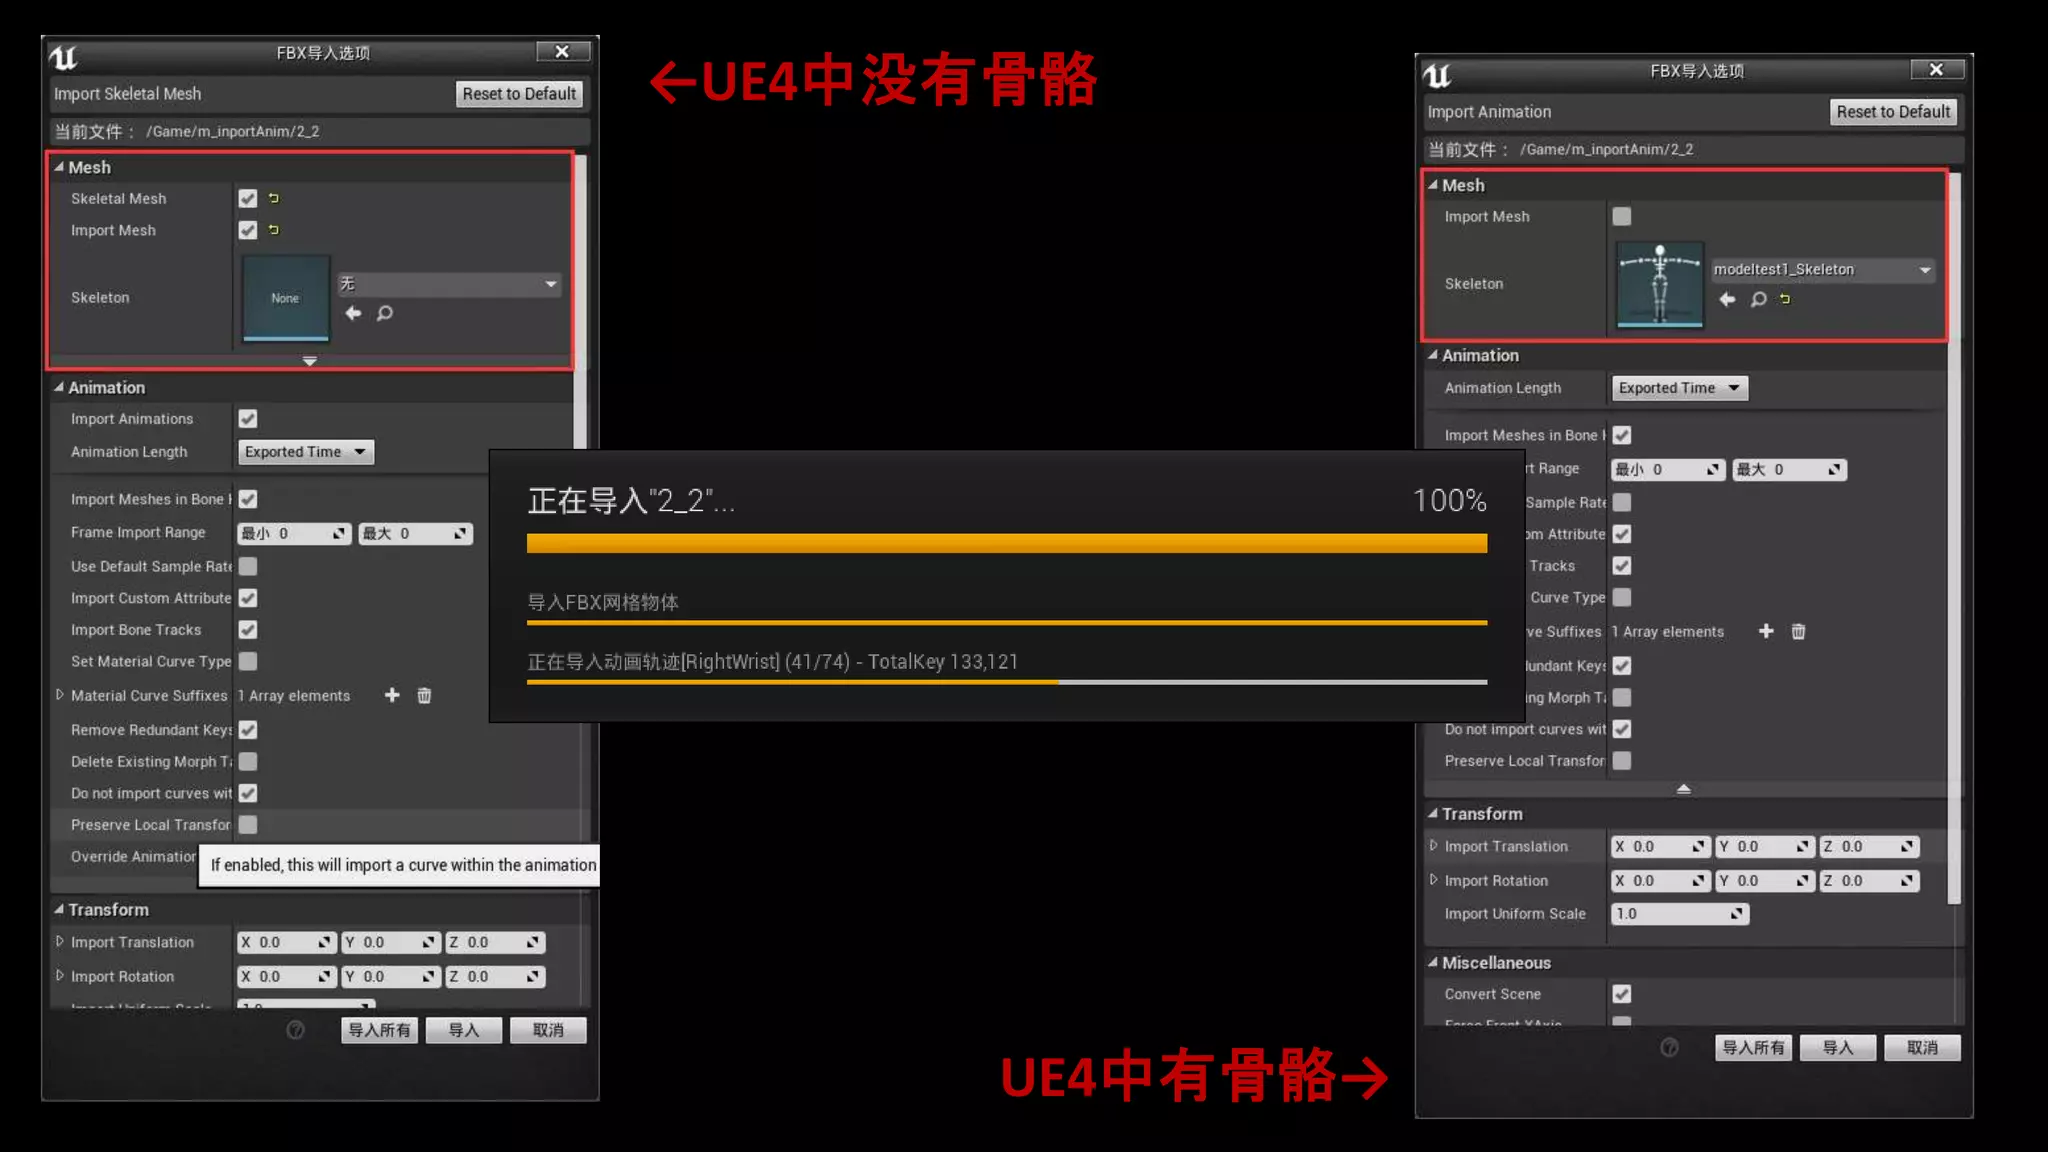This screenshot has height=1152, width=2048.
Task: Toggle Convert Scene checkbox in right dialog
Action: (x=1622, y=993)
